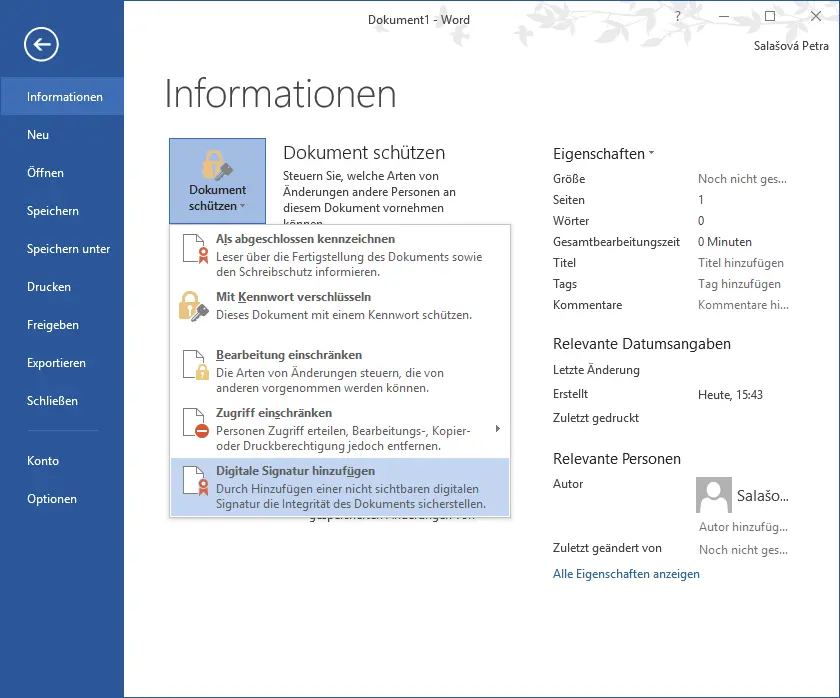The width and height of the screenshot is (840, 698).
Task: Expand Zugriff einschränken submenu arrow
Action: tap(498, 429)
